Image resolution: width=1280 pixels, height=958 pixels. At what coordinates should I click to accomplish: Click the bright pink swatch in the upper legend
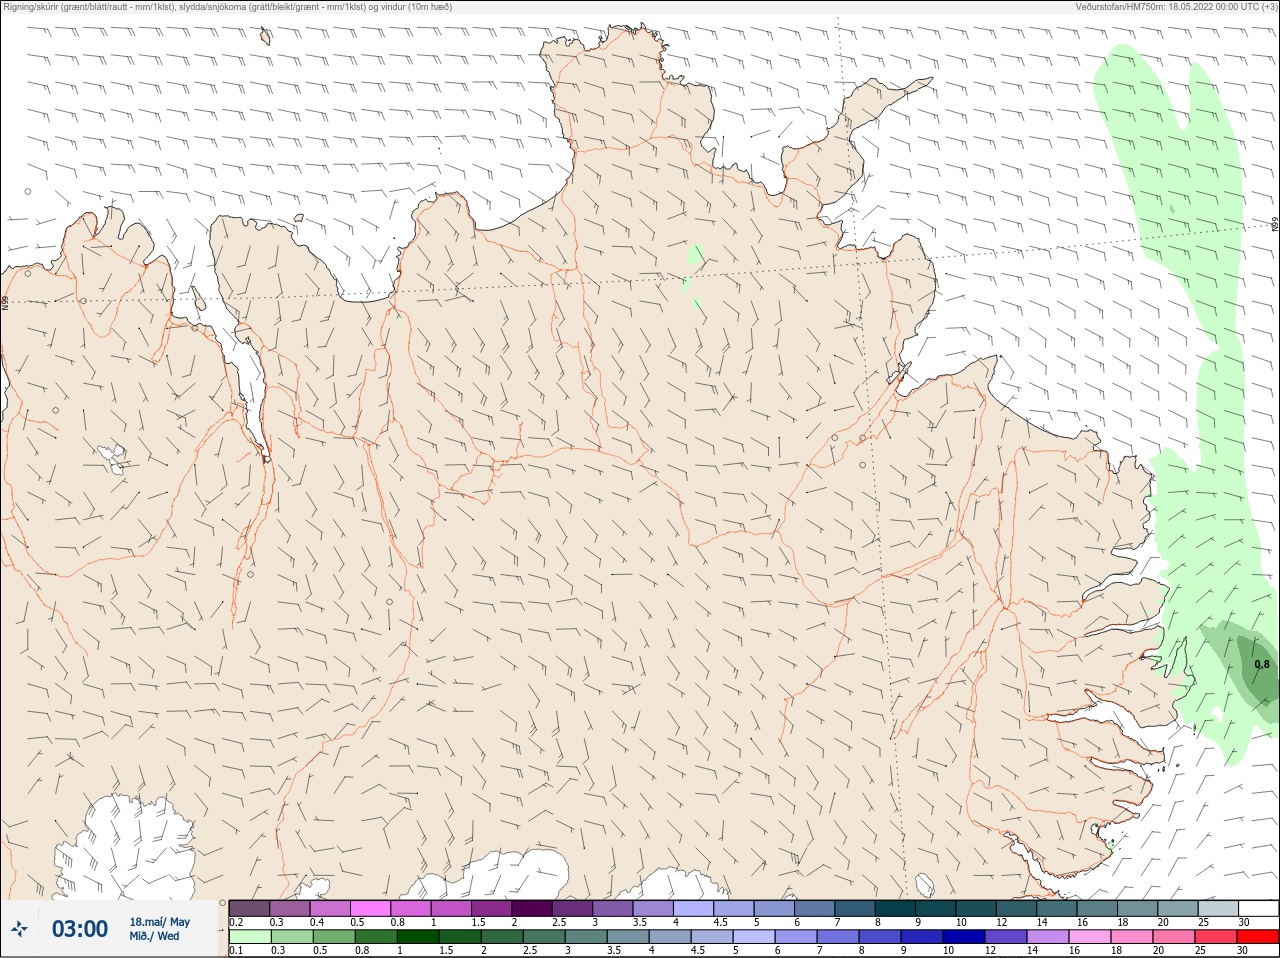[370, 908]
